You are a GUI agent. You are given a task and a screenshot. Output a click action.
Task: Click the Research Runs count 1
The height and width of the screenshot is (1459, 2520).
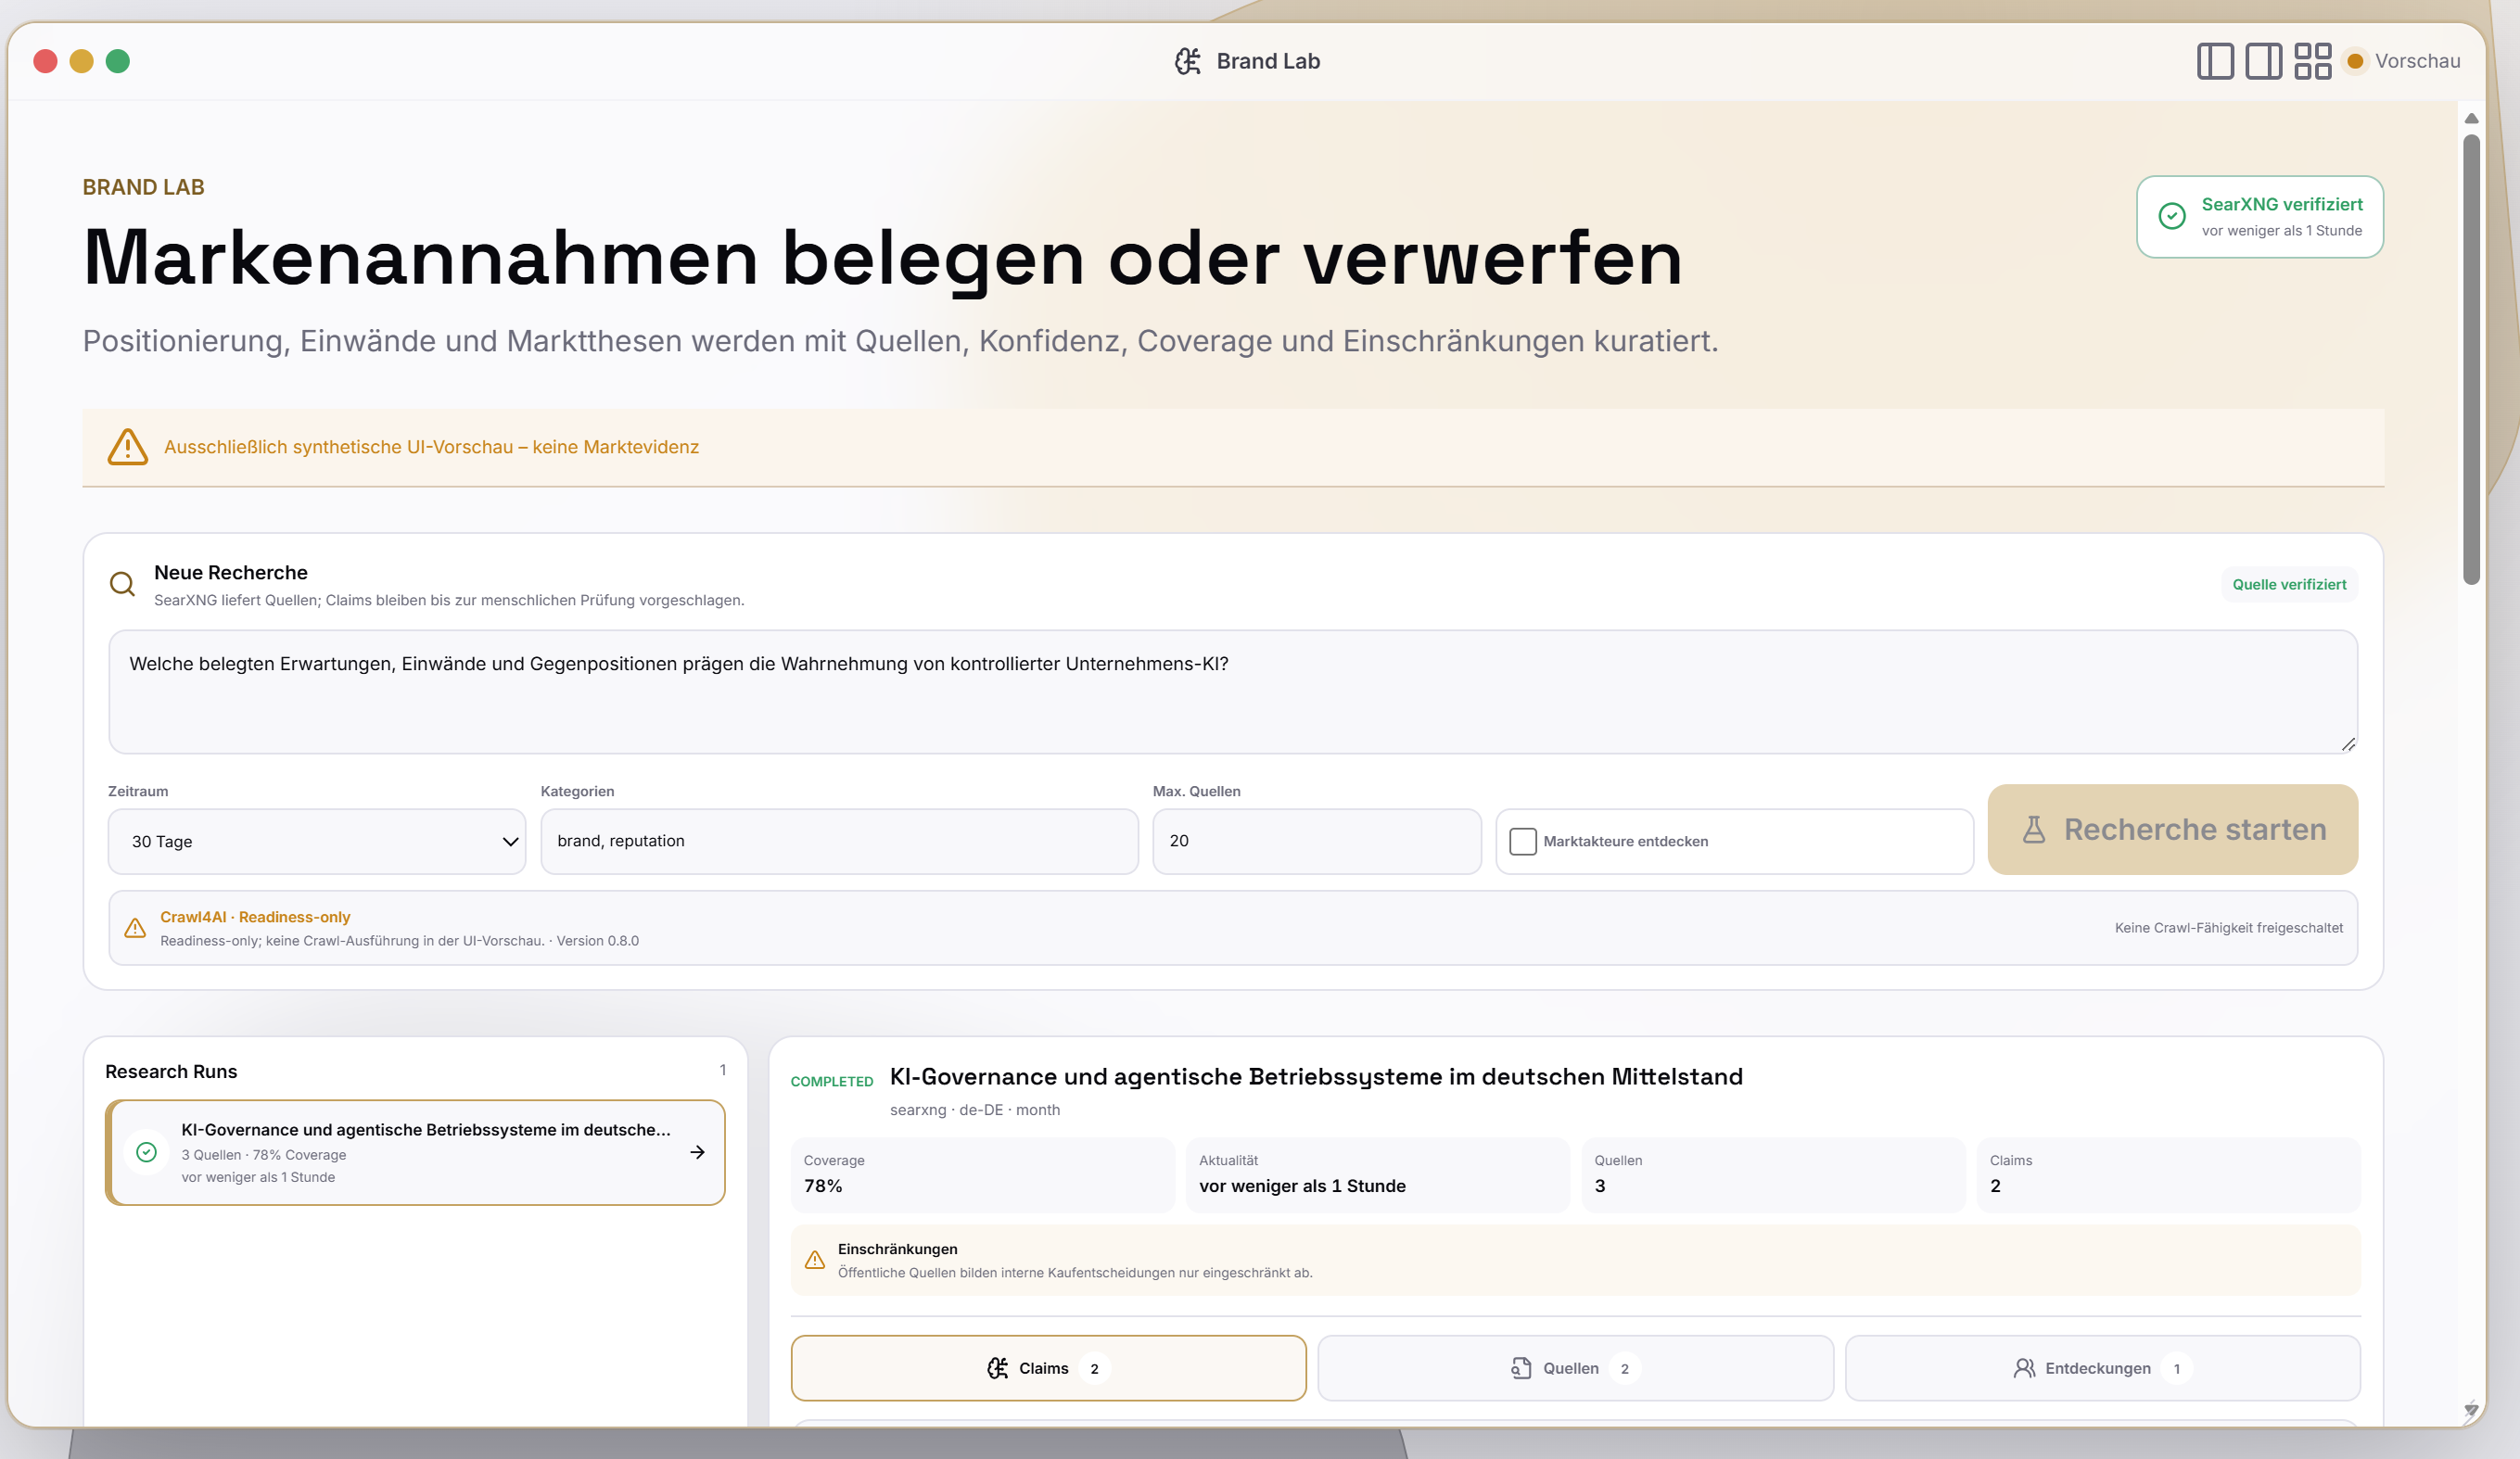pos(722,1070)
